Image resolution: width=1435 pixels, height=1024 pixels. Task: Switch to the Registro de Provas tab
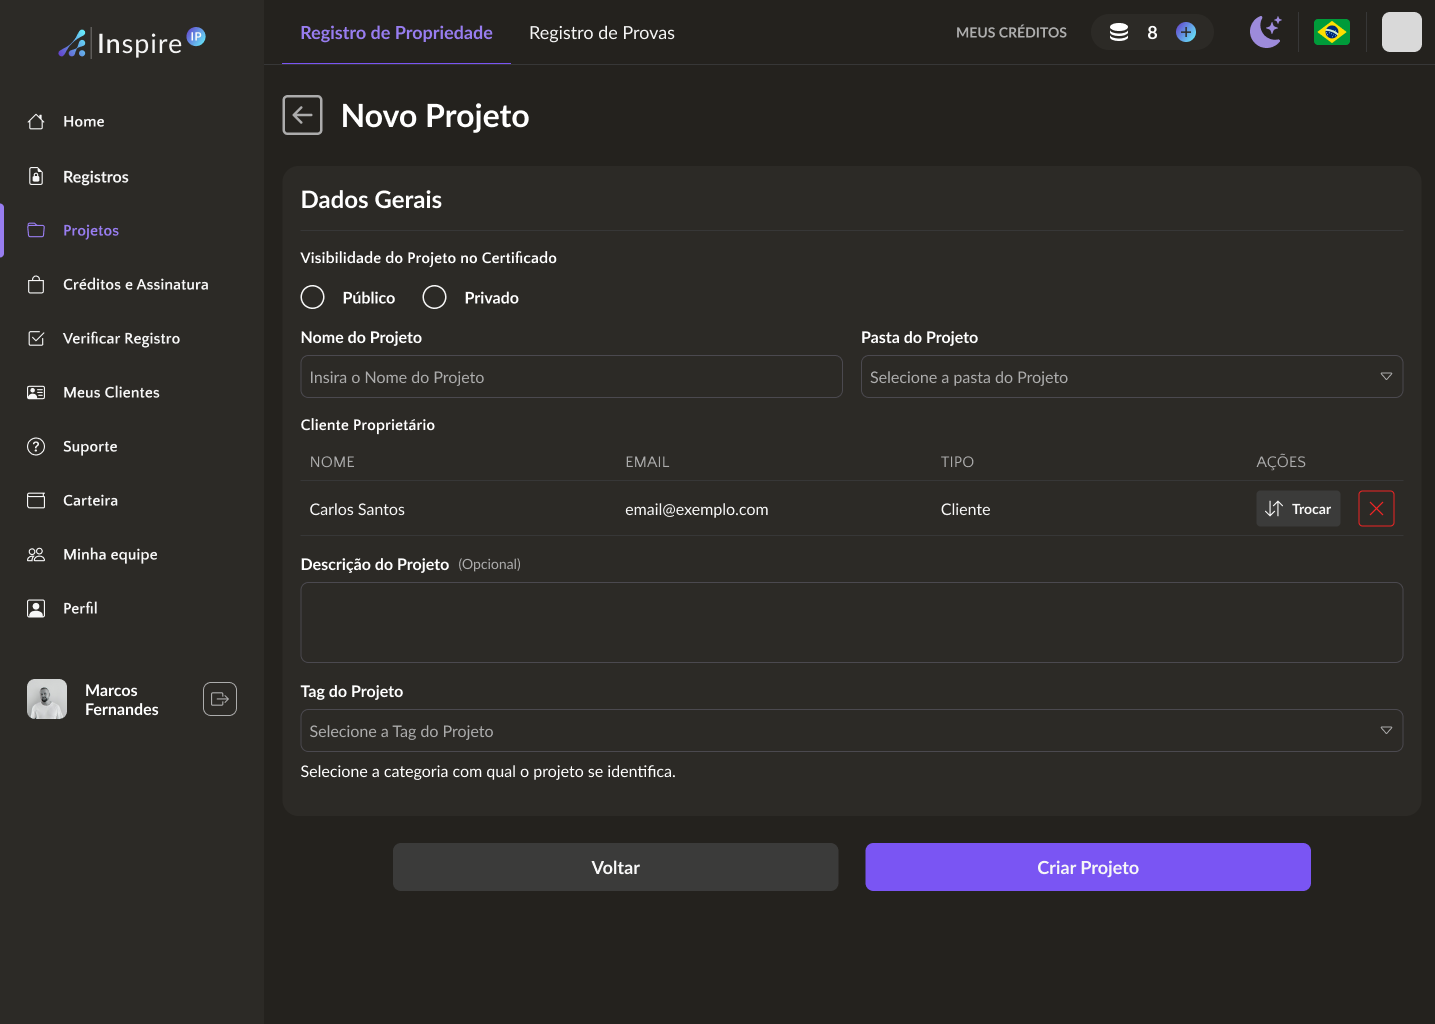(x=601, y=33)
